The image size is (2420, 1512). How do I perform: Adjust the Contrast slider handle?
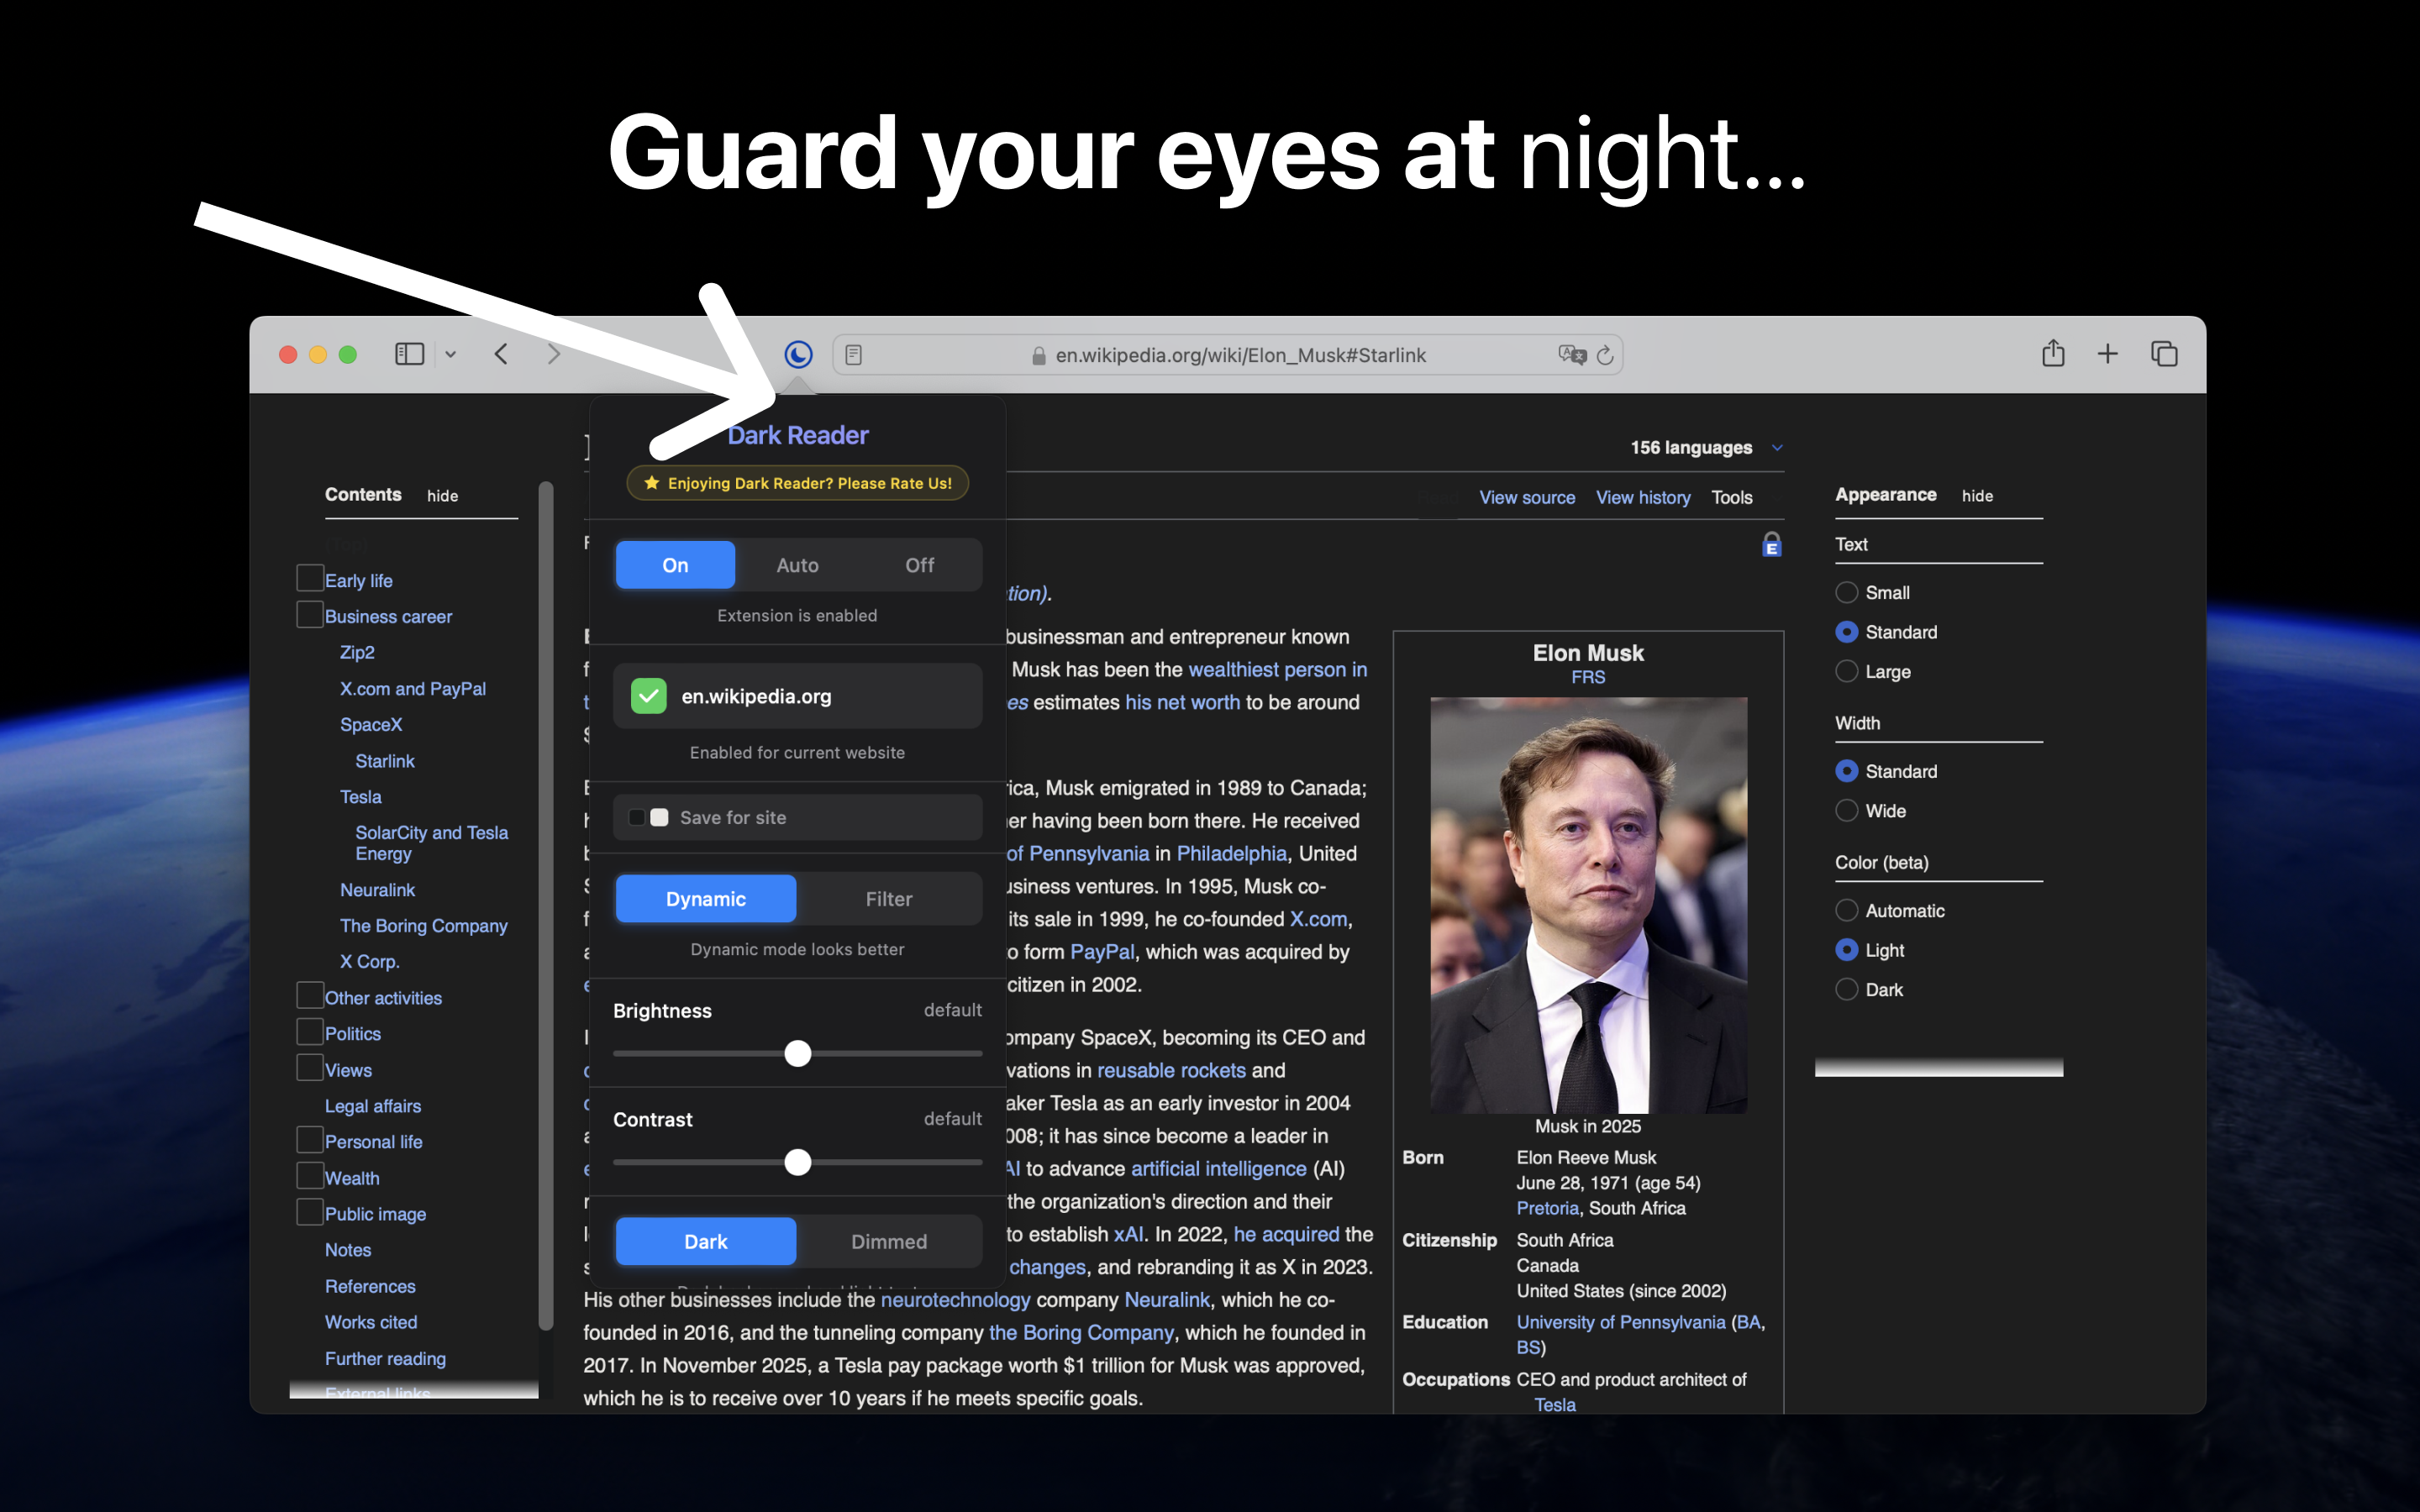click(x=797, y=1162)
